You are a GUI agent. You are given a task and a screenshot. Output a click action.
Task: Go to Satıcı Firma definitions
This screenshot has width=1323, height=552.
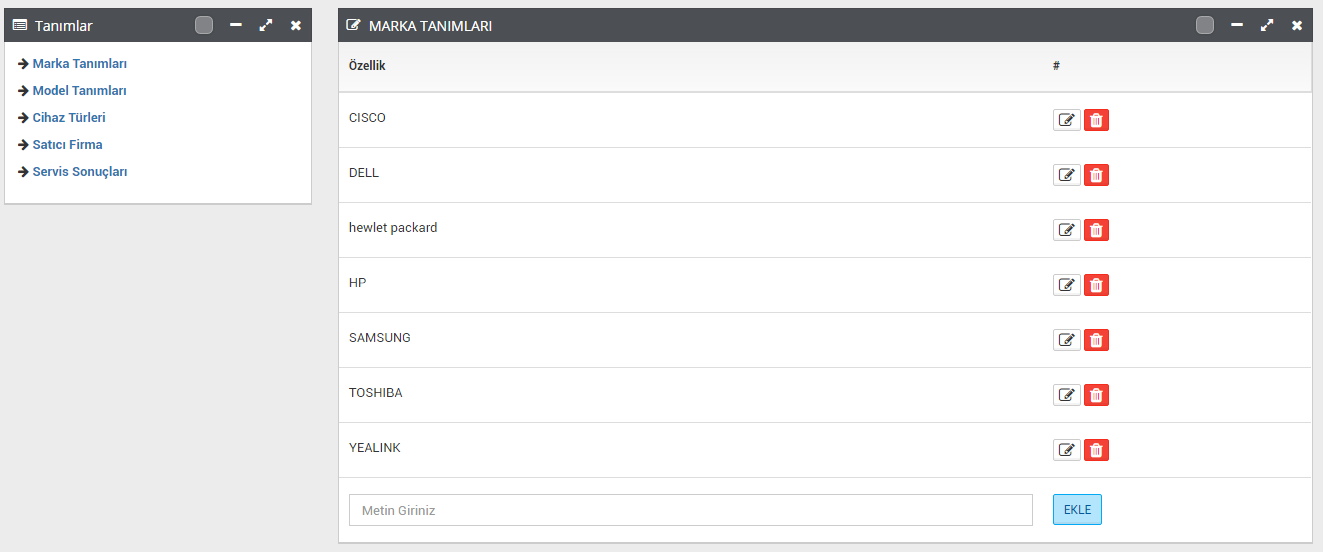(67, 145)
